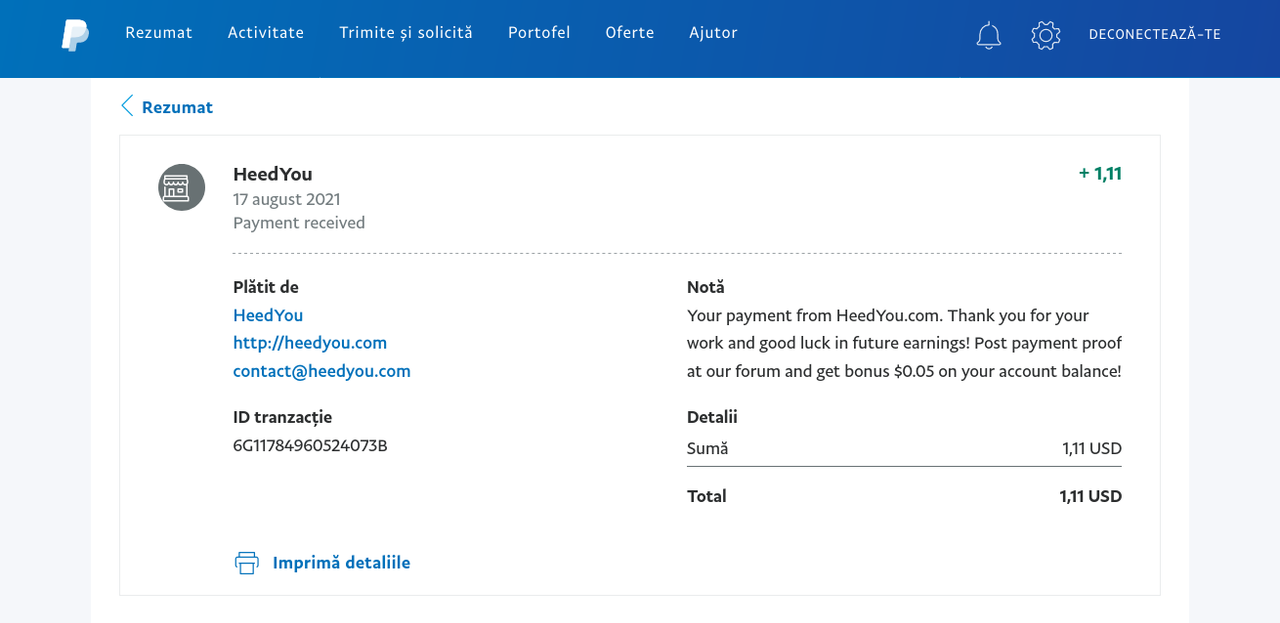1280x623 pixels.
Task: Click Imprimă detaliile link
Action: click(x=341, y=562)
